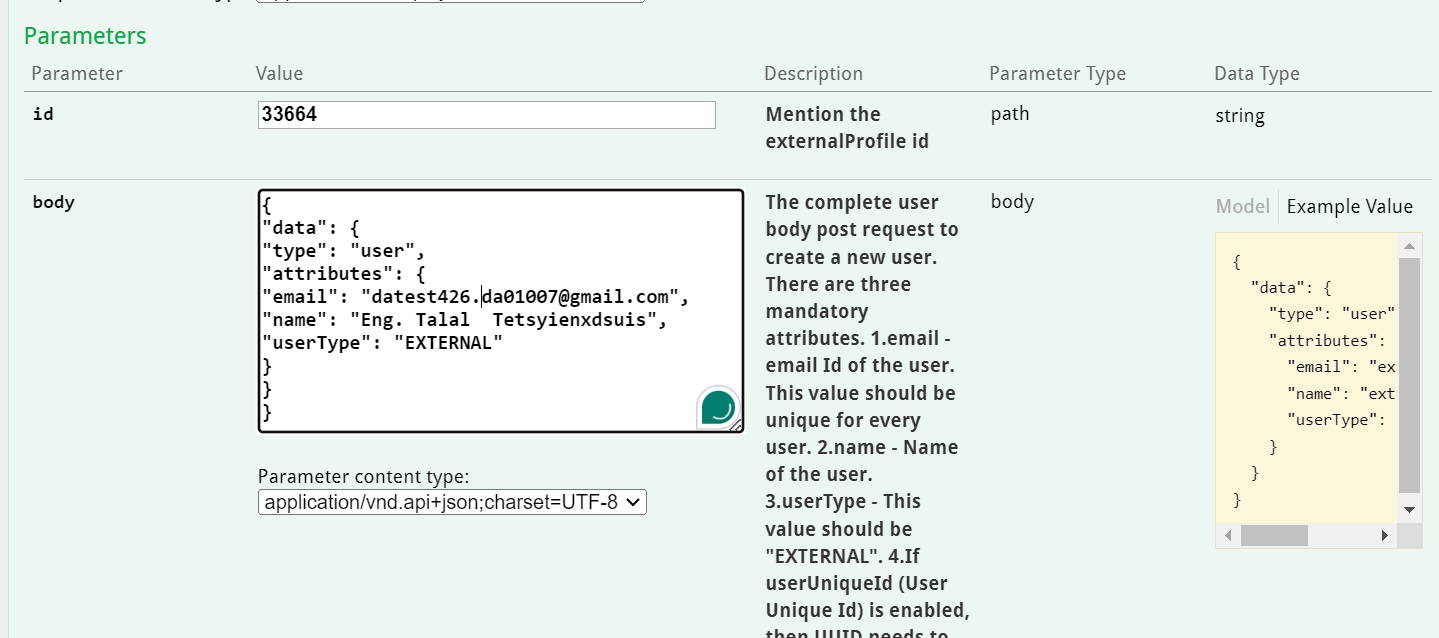1439x638 pixels.
Task: Click the example box scroll down arrow
Action: point(1409,509)
